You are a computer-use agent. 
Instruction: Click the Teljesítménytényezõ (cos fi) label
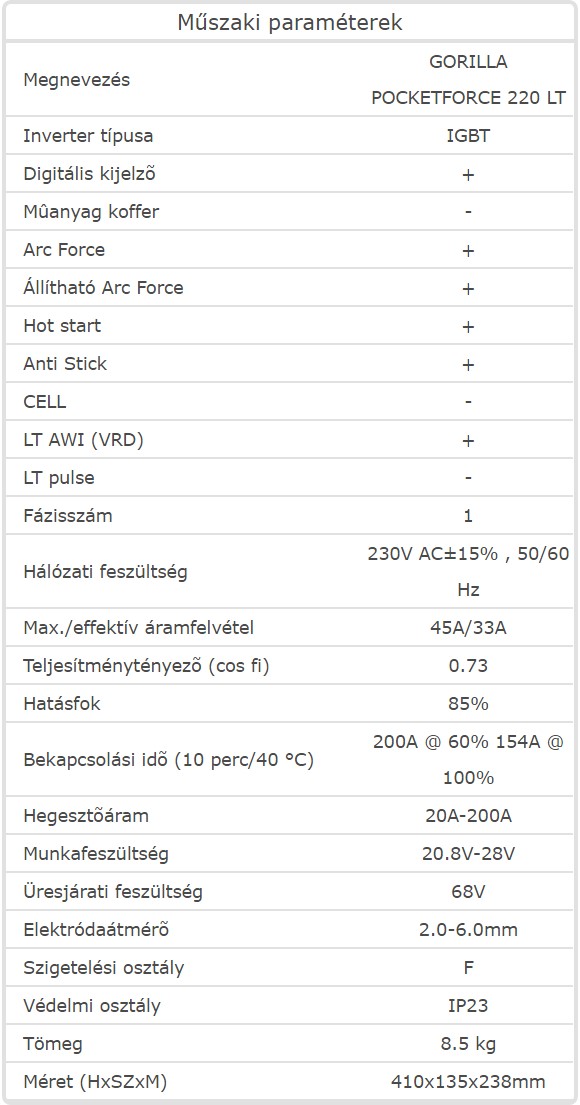pyautogui.click(x=147, y=666)
